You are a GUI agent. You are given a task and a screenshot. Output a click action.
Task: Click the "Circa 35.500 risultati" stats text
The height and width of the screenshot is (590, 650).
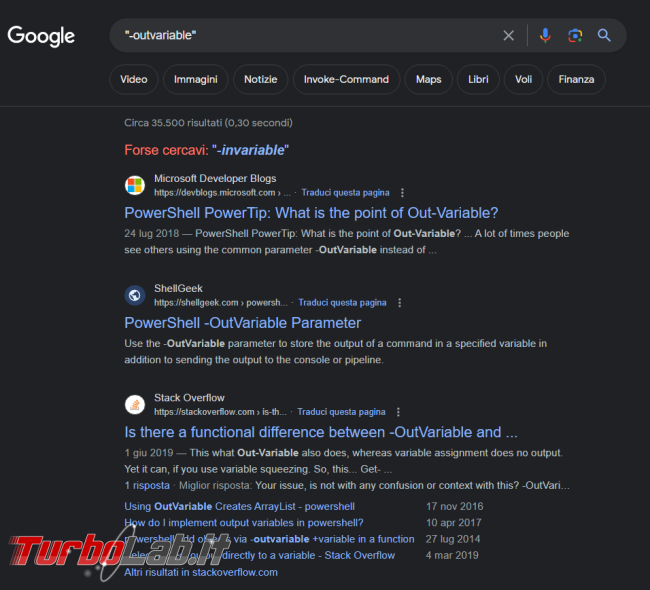tap(208, 123)
